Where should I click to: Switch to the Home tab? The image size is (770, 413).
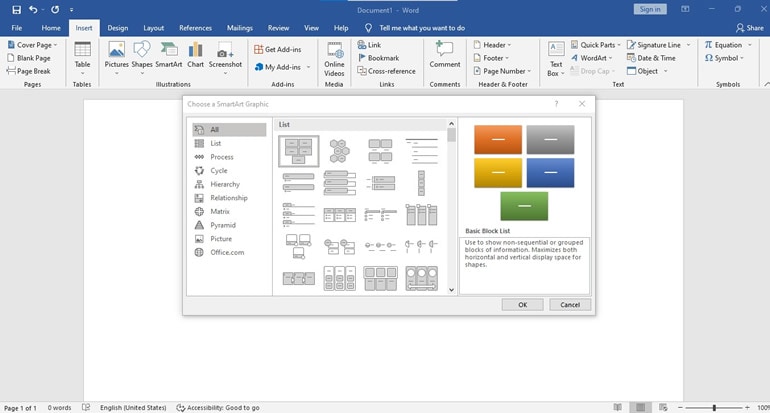point(51,28)
